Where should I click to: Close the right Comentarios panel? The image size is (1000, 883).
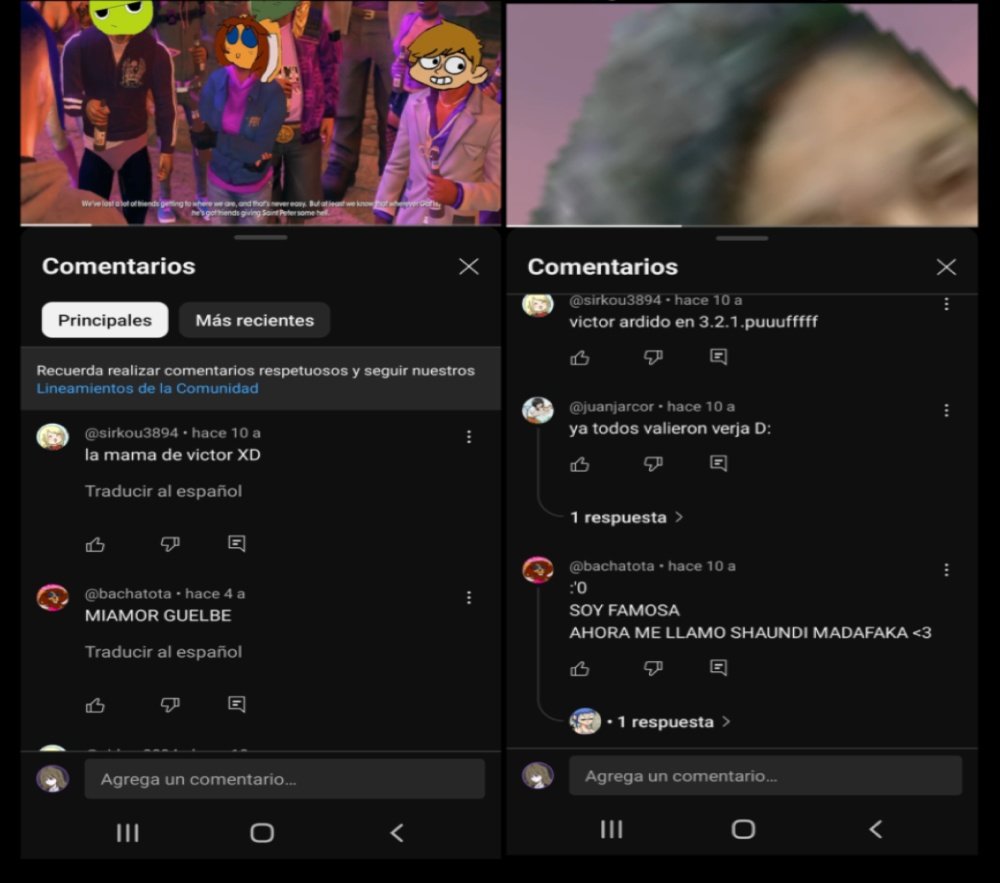click(946, 266)
